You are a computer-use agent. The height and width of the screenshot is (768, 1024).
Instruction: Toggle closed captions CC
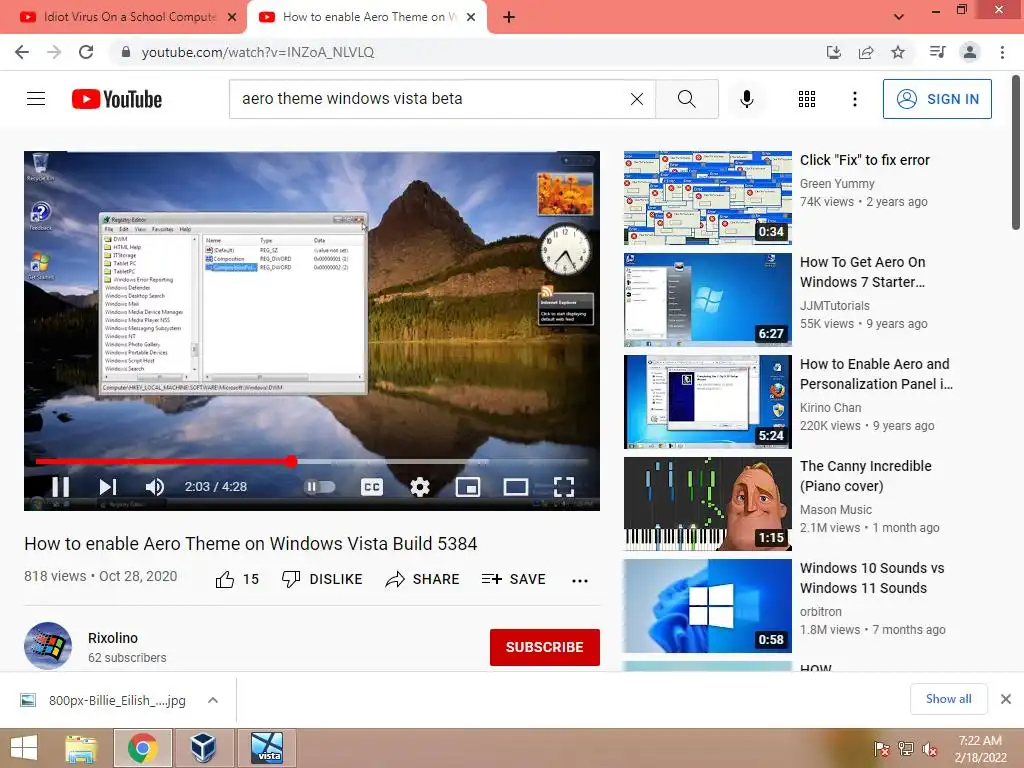(372, 487)
